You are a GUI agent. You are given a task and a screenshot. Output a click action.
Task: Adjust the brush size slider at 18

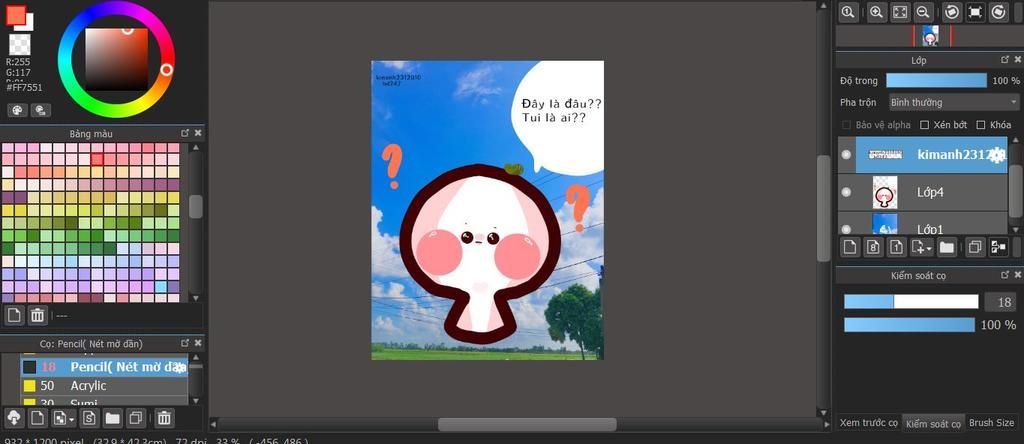click(x=911, y=302)
